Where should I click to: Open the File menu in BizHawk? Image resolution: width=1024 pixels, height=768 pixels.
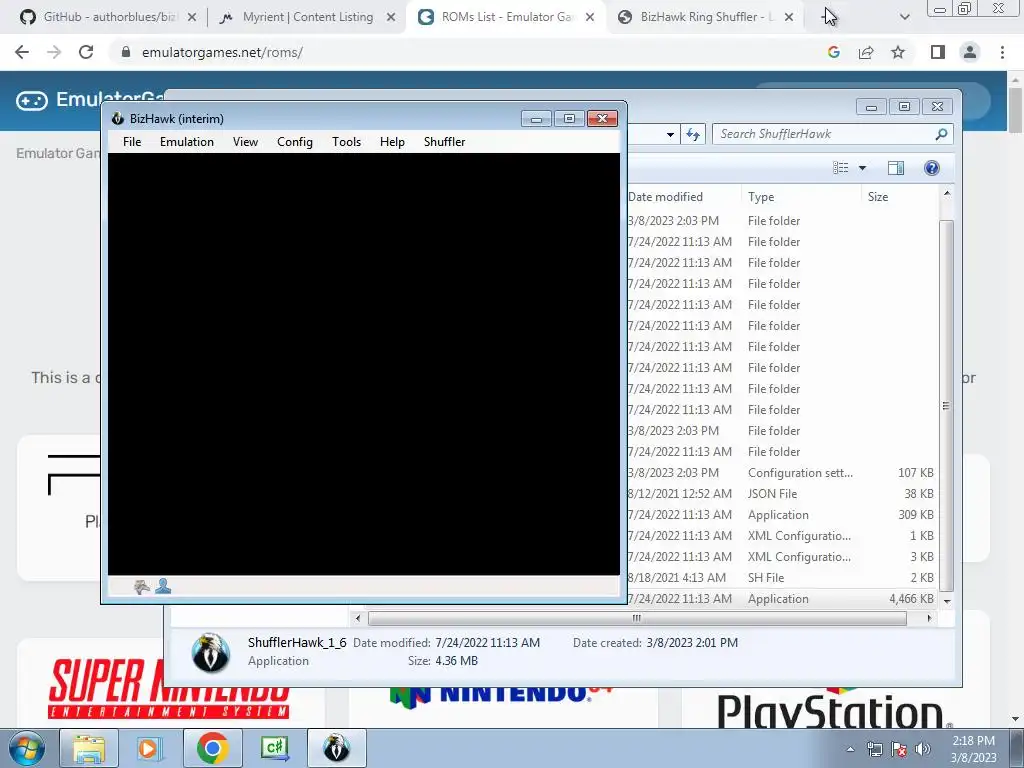click(x=132, y=142)
